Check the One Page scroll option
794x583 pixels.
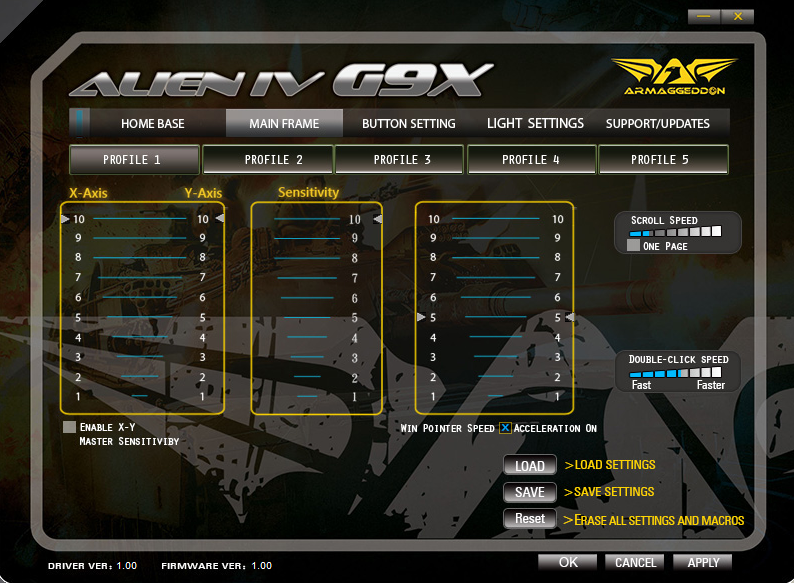click(633, 246)
